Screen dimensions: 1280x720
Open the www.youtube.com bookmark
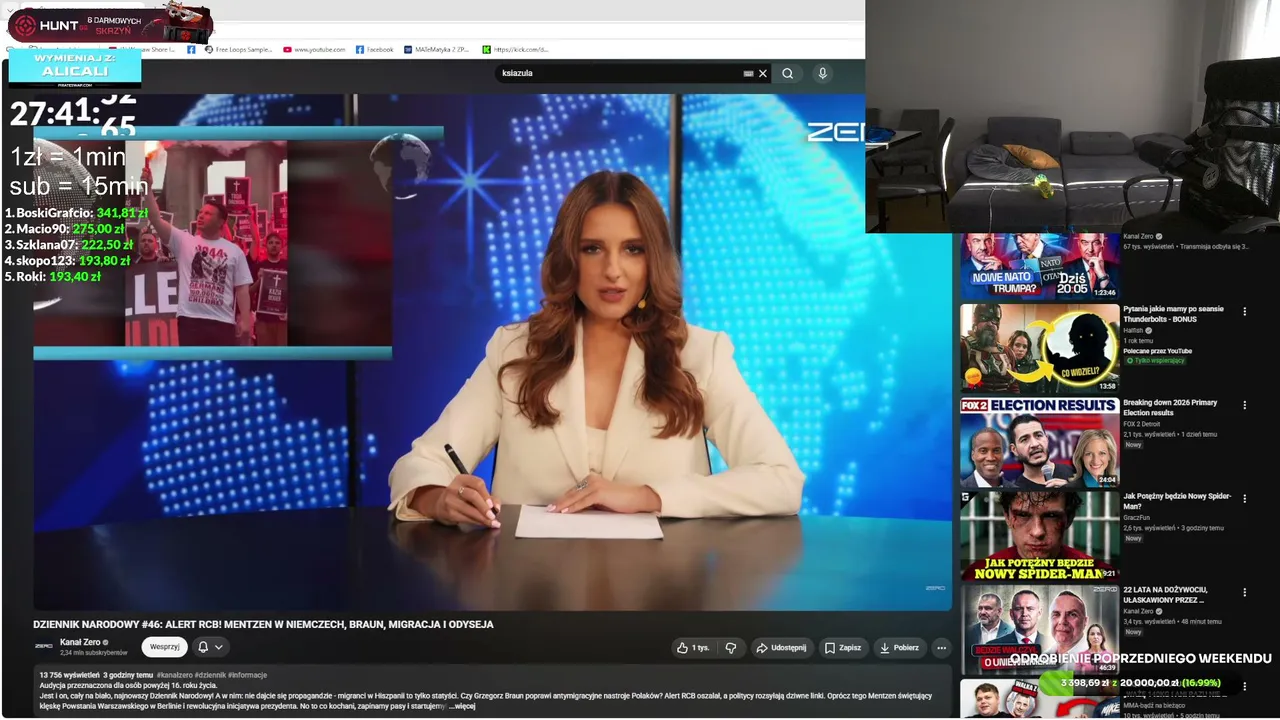[x=314, y=49]
